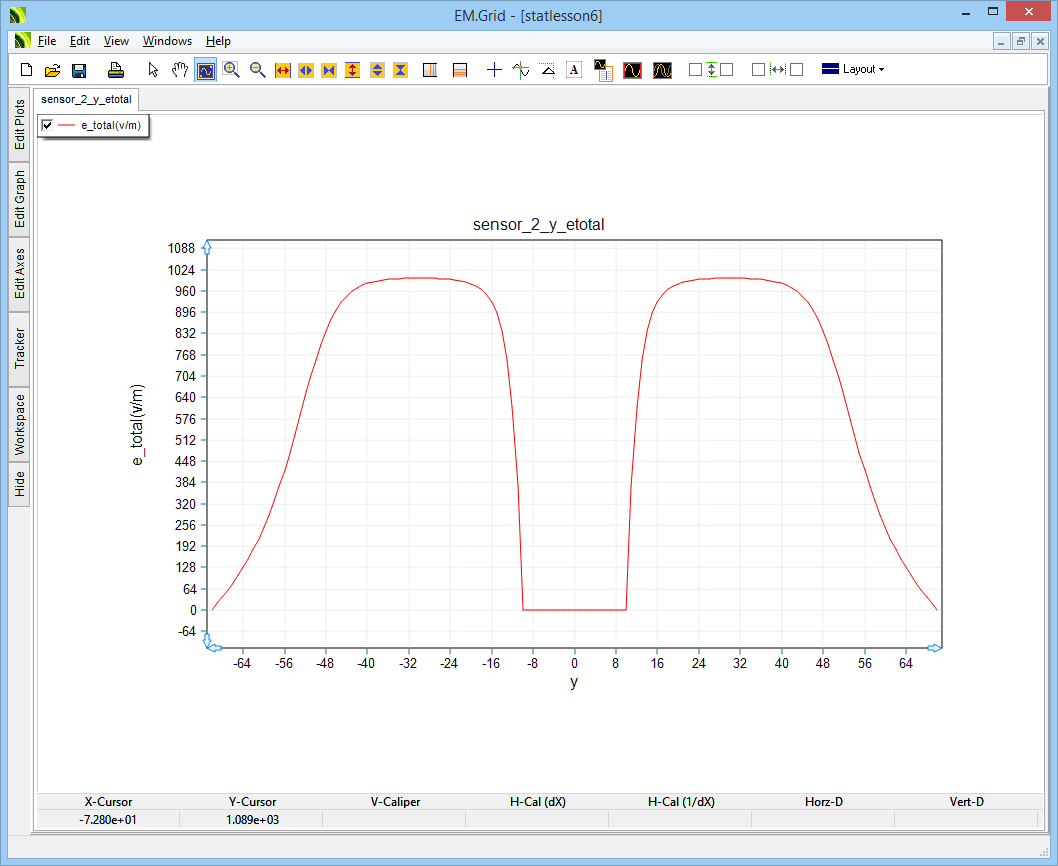The image size is (1058, 866).
Task: Save the graph with the floppy disk icon
Action: pyautogui.click(x=79, y=70)
